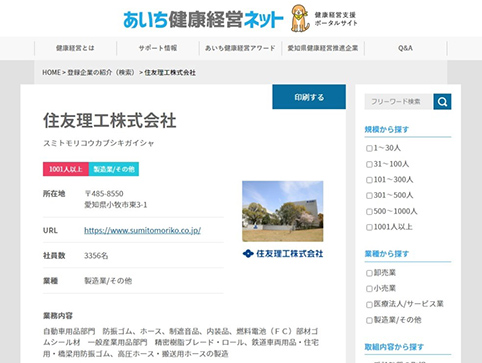
Task: Open the 健康経営とは menu item
Action: click(75, 48)
